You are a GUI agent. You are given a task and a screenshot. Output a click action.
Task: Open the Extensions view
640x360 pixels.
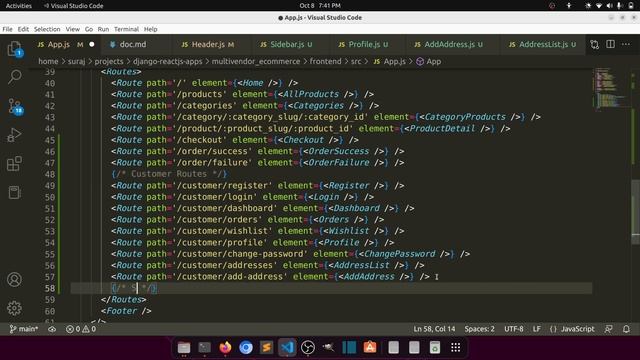[x=15, y=164]
